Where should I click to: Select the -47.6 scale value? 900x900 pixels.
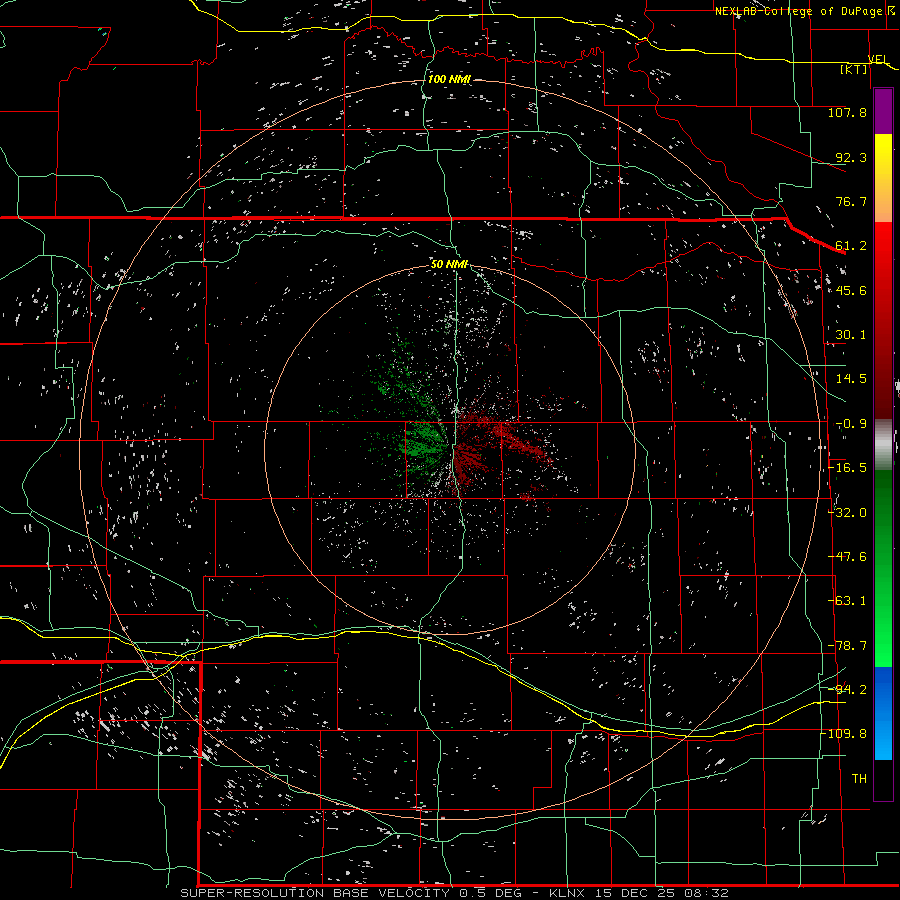[x=848, y=557]
